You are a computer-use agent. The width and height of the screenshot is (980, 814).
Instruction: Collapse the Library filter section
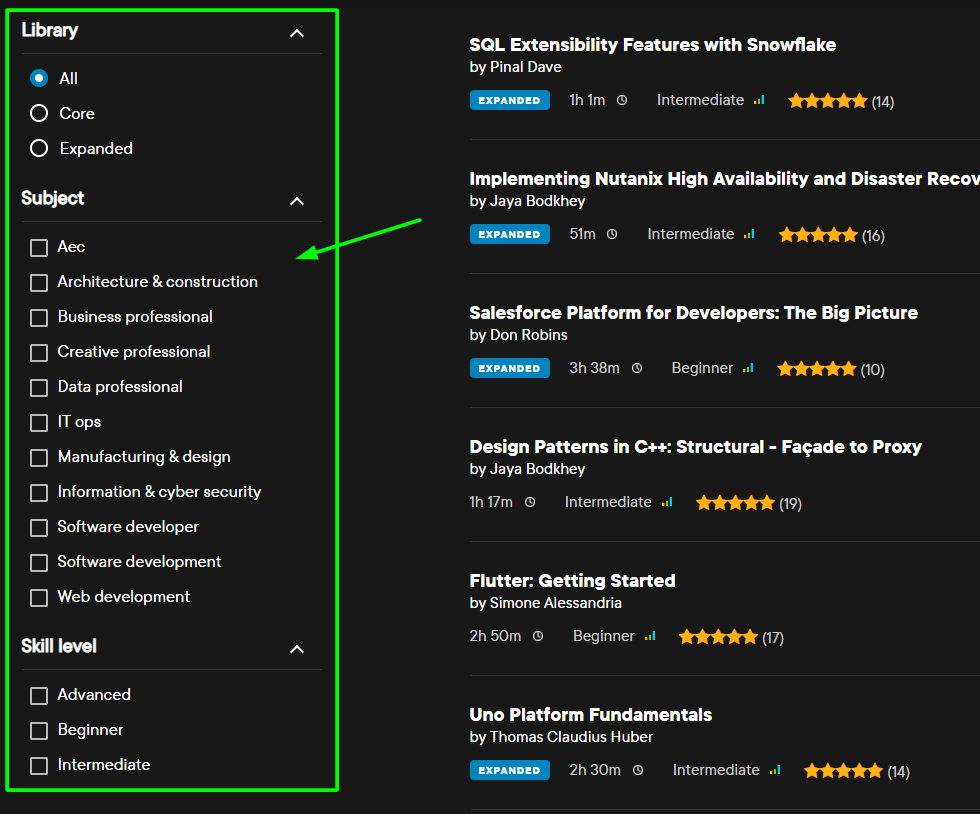click(297, 33)
